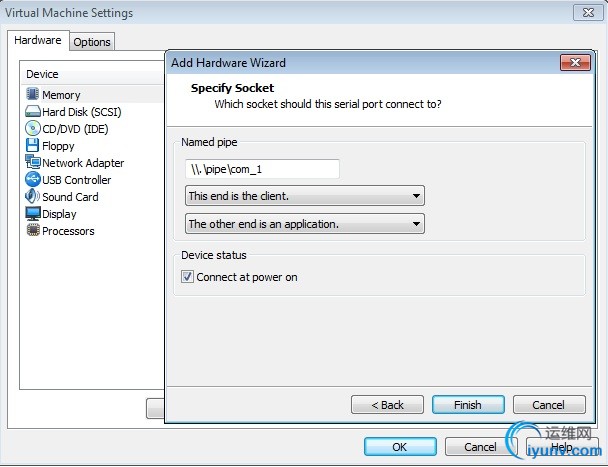Click Help in Virtual Machine Settings
608x467 pixels.
pyautogui.click(x=562, y=447)
